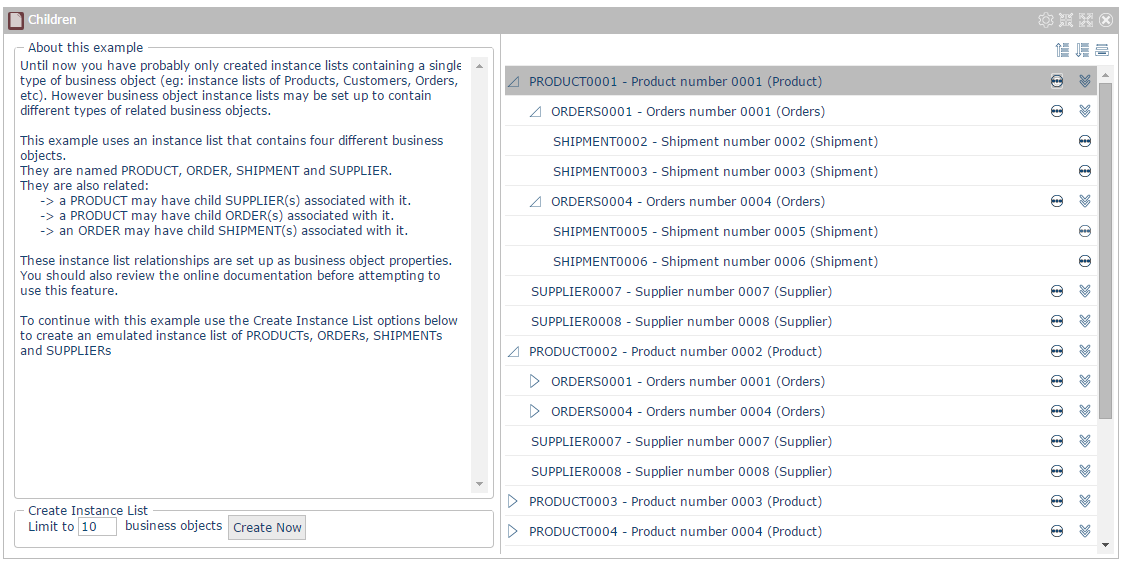
Task: Open more-options circle for first SUPPLIER0008 row
Action: [x=1057, y=322]
